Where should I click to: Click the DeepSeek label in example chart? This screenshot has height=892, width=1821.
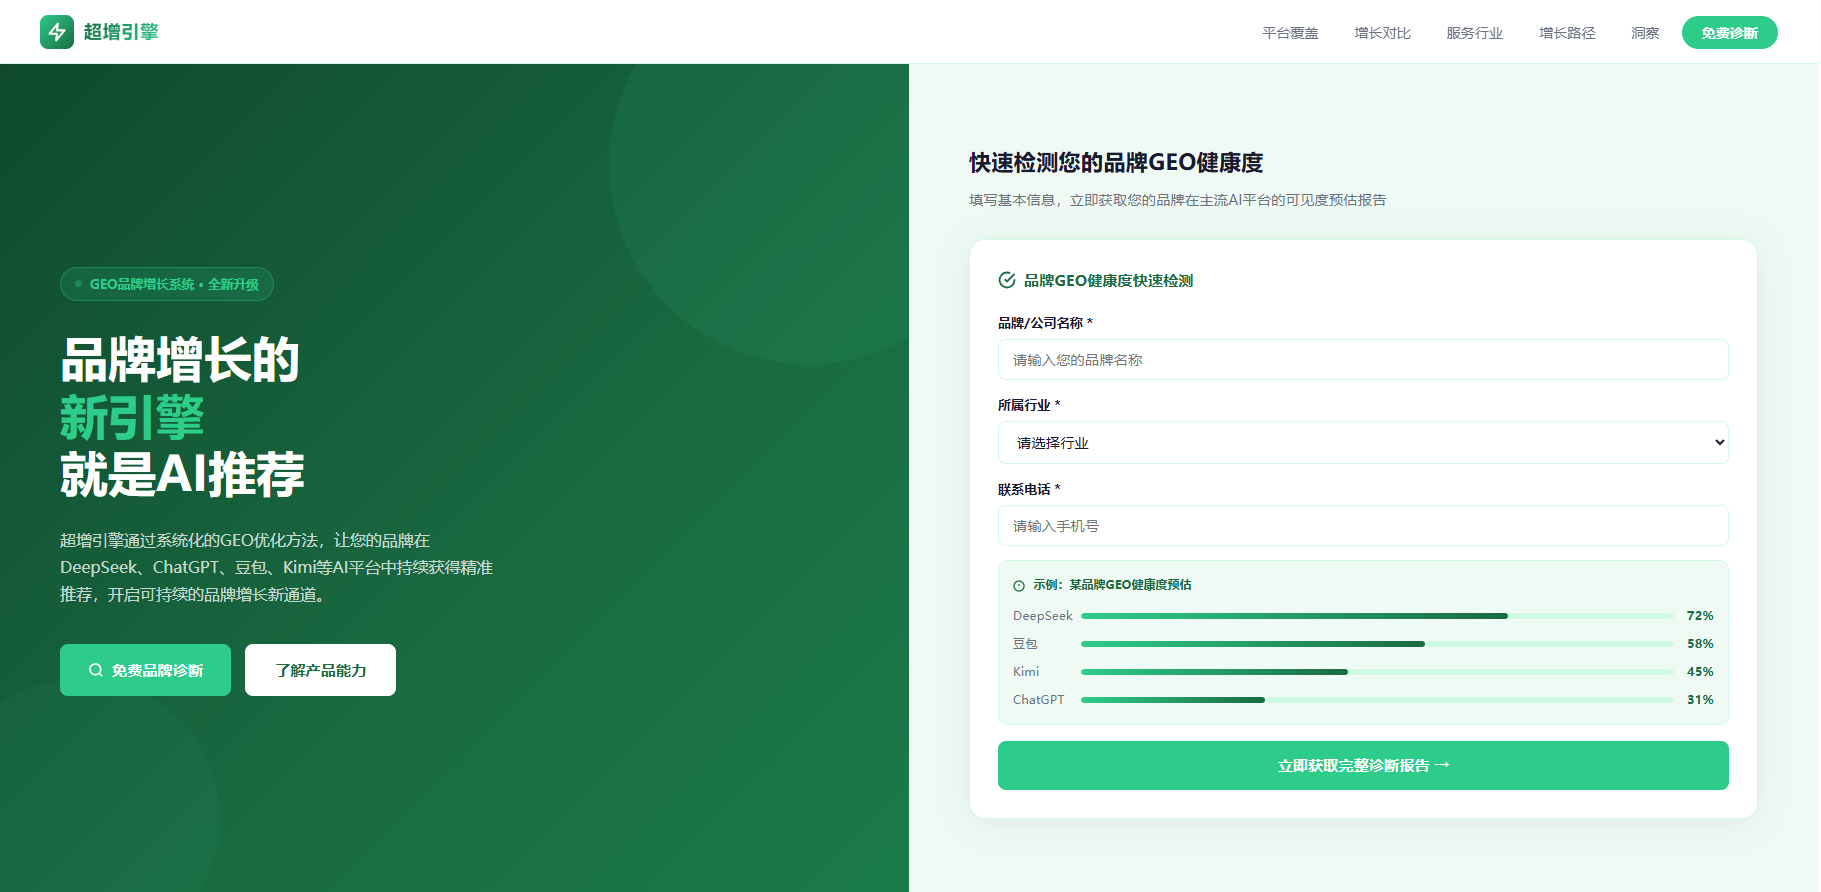tap(1043, 616)
